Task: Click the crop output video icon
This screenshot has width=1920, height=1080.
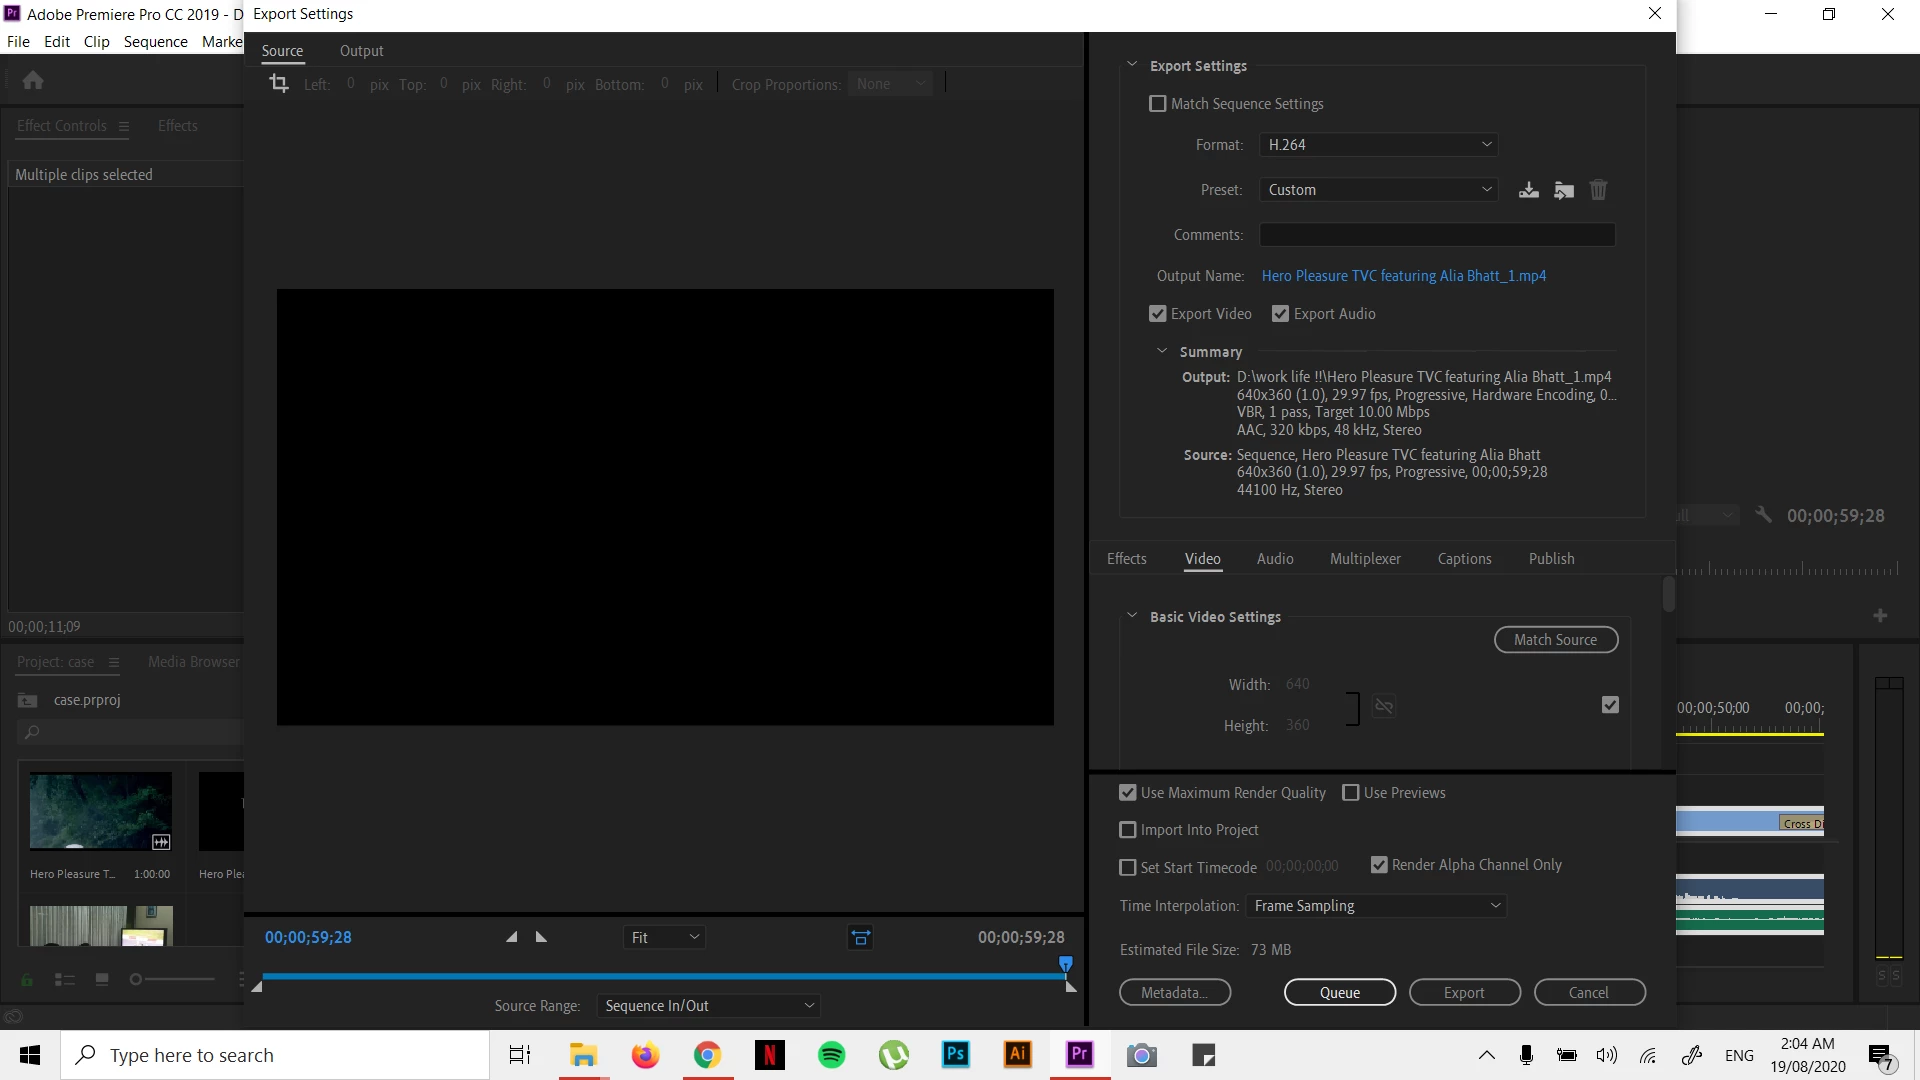Action: point(279,84)
